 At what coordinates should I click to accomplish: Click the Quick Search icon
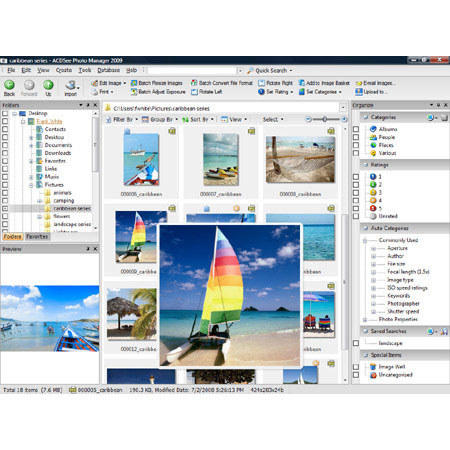(x=250, y=71)
